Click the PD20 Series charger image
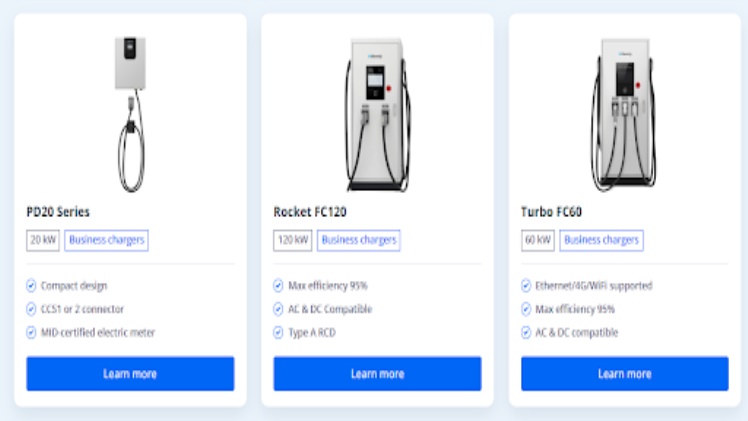Image resolution: width=748 pixels, height=421 pixels. 130,112
